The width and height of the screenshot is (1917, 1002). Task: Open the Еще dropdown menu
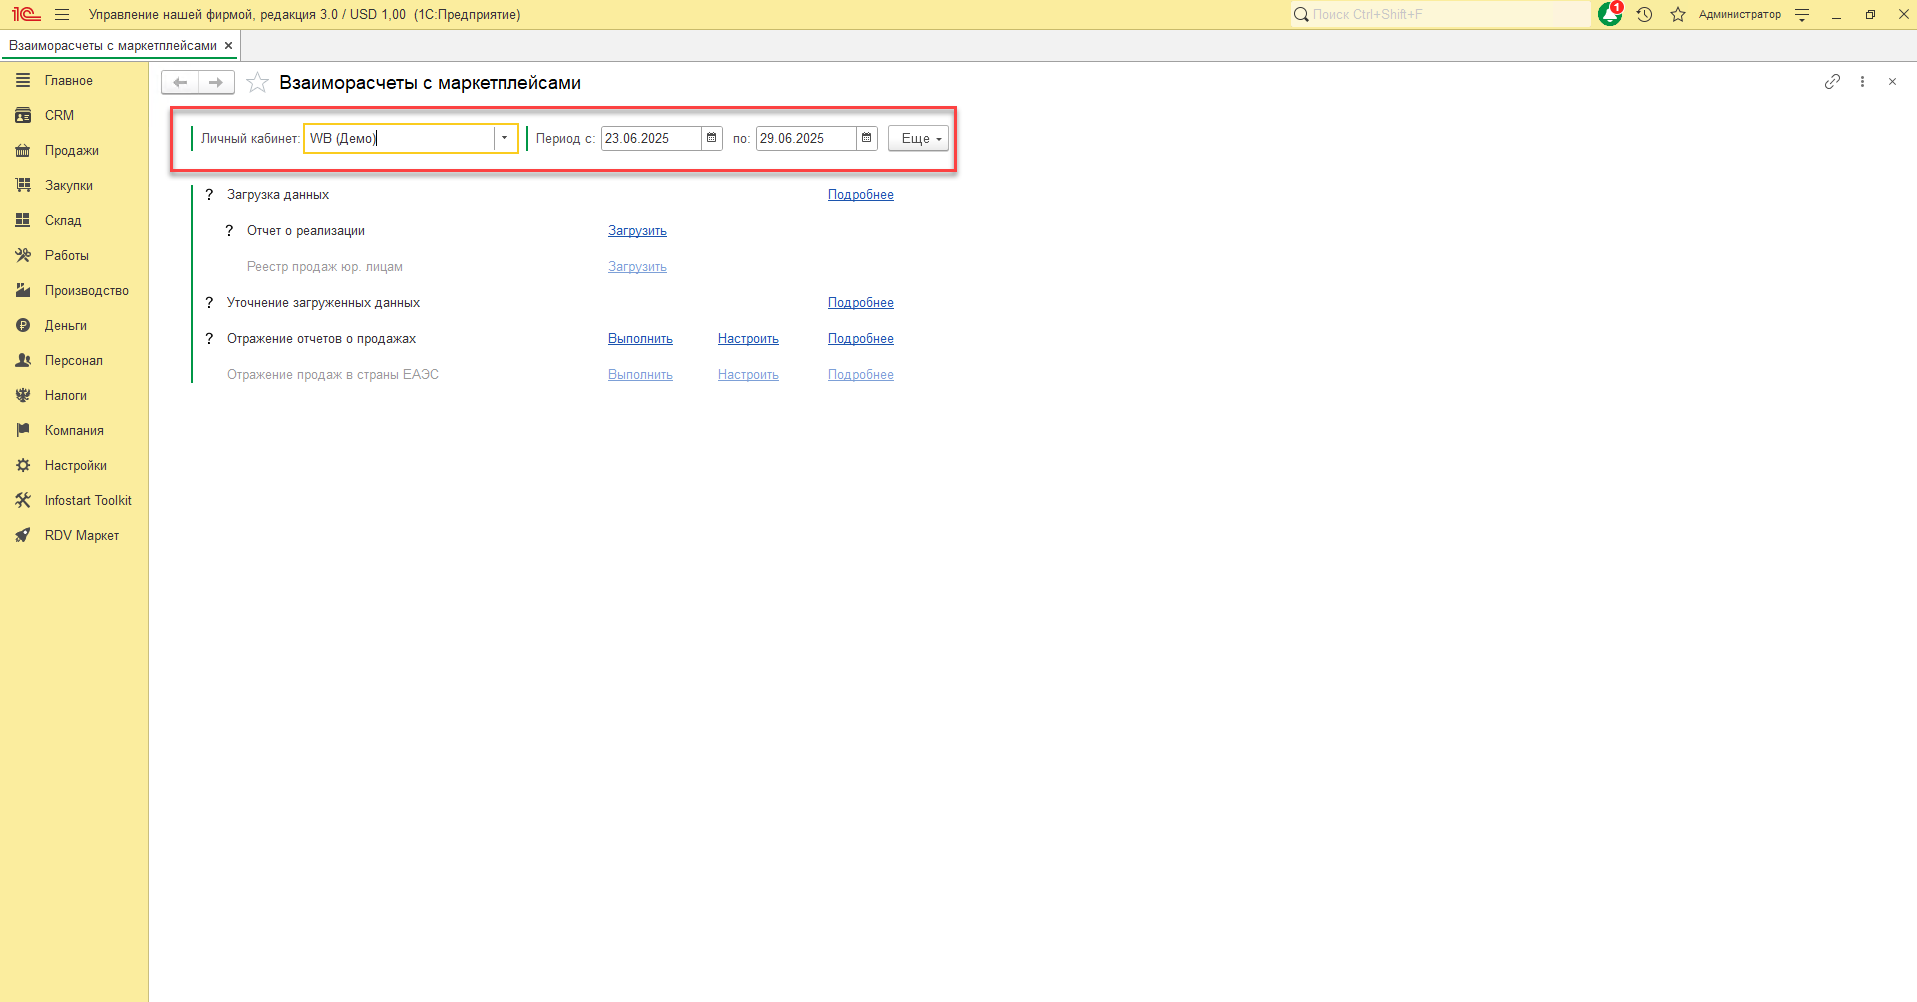click(918, 138)
